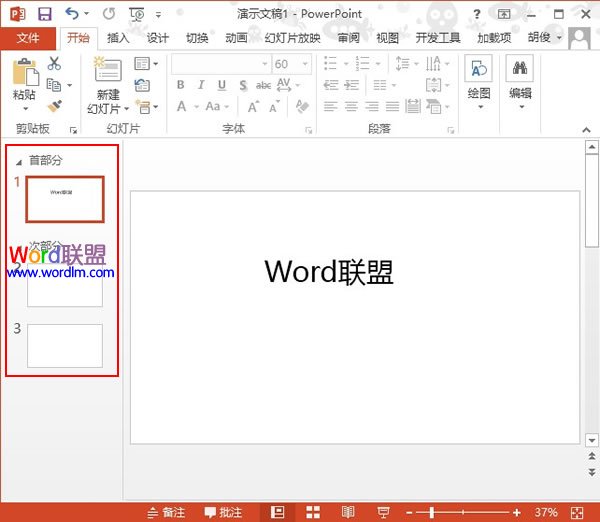Start slideshow from status bar button
This screenshot has height=522, width=600.
(382, 512)
